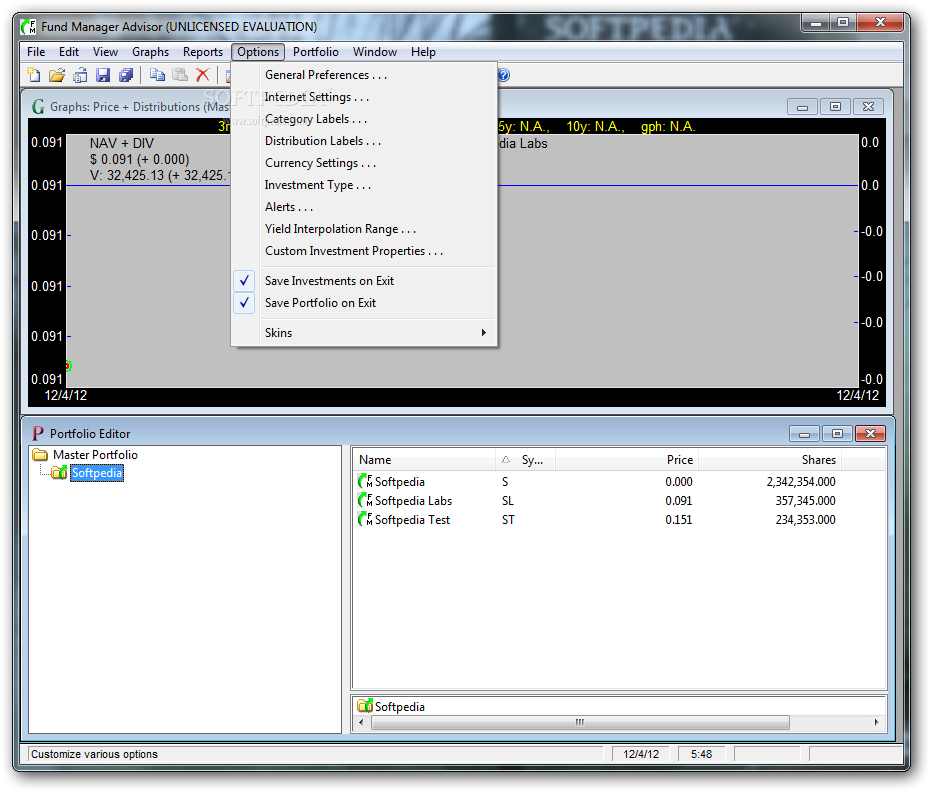Close the Portfolio Editor window
This screenshot has height=792, width=931.
pyautogui.click(x=870, y=433)
